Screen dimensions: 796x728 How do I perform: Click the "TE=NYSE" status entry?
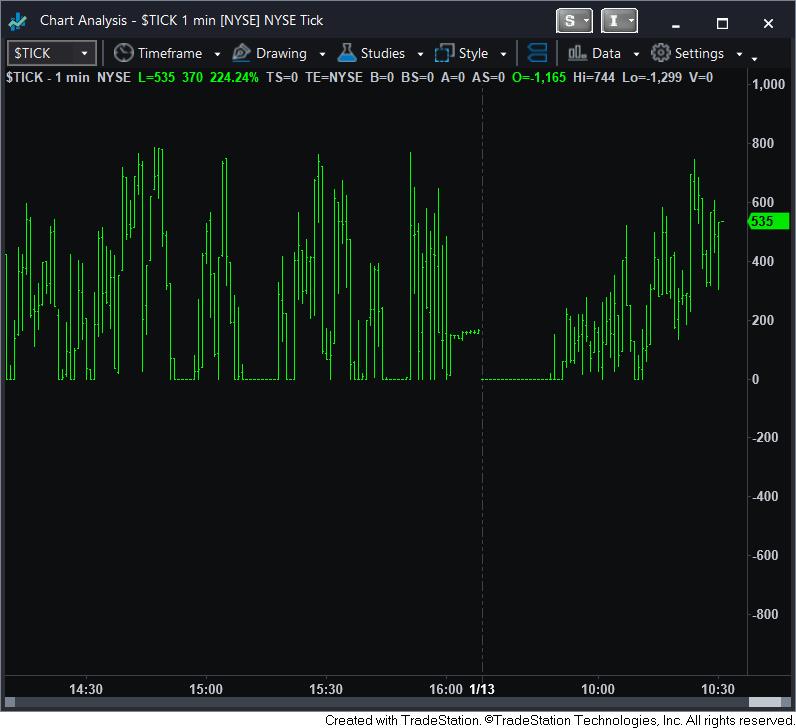click(x=334, y=77)
